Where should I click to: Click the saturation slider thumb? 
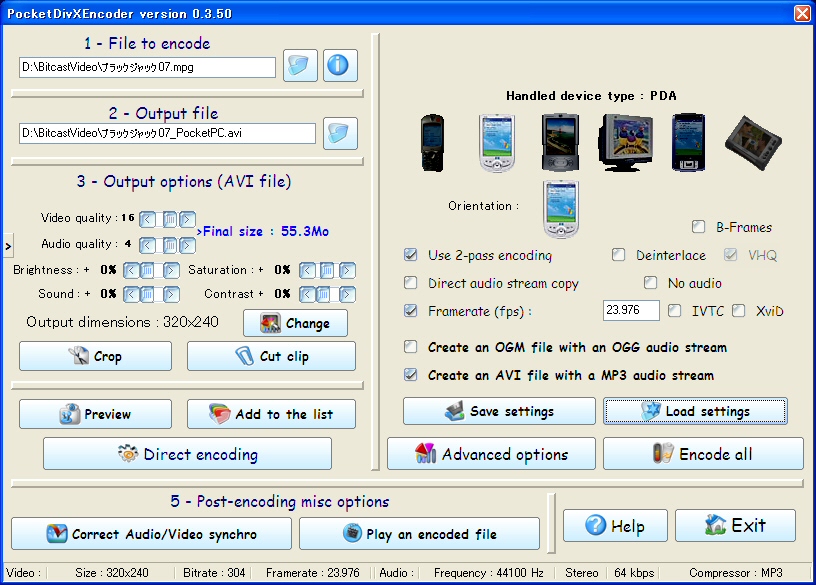coord(327,270)
